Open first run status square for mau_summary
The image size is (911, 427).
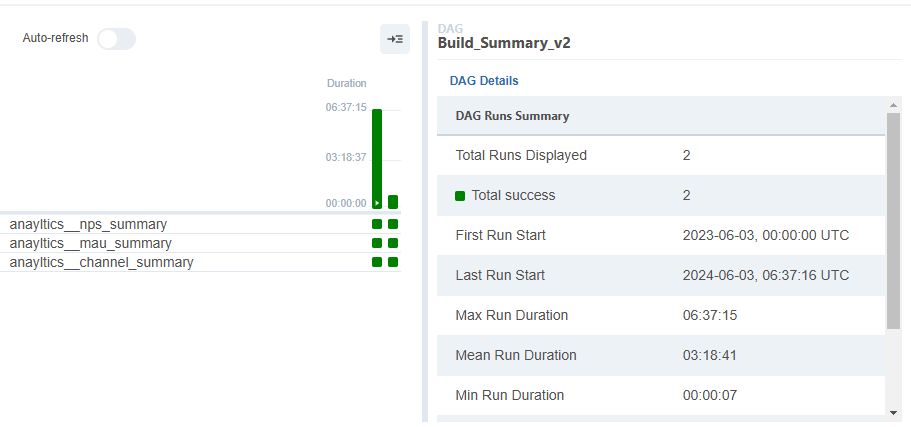click(377, 243)
